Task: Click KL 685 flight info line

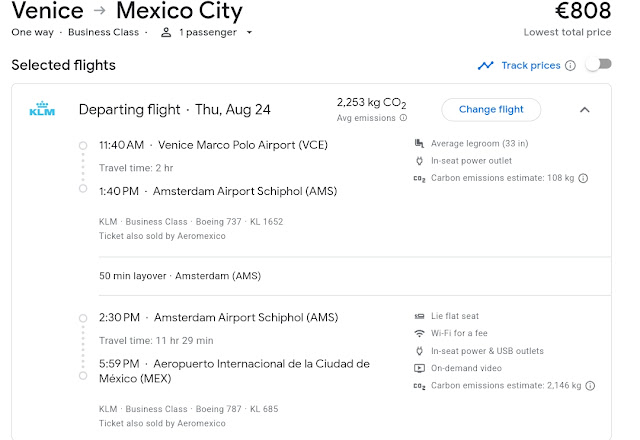Action: [x=188, y=409]
